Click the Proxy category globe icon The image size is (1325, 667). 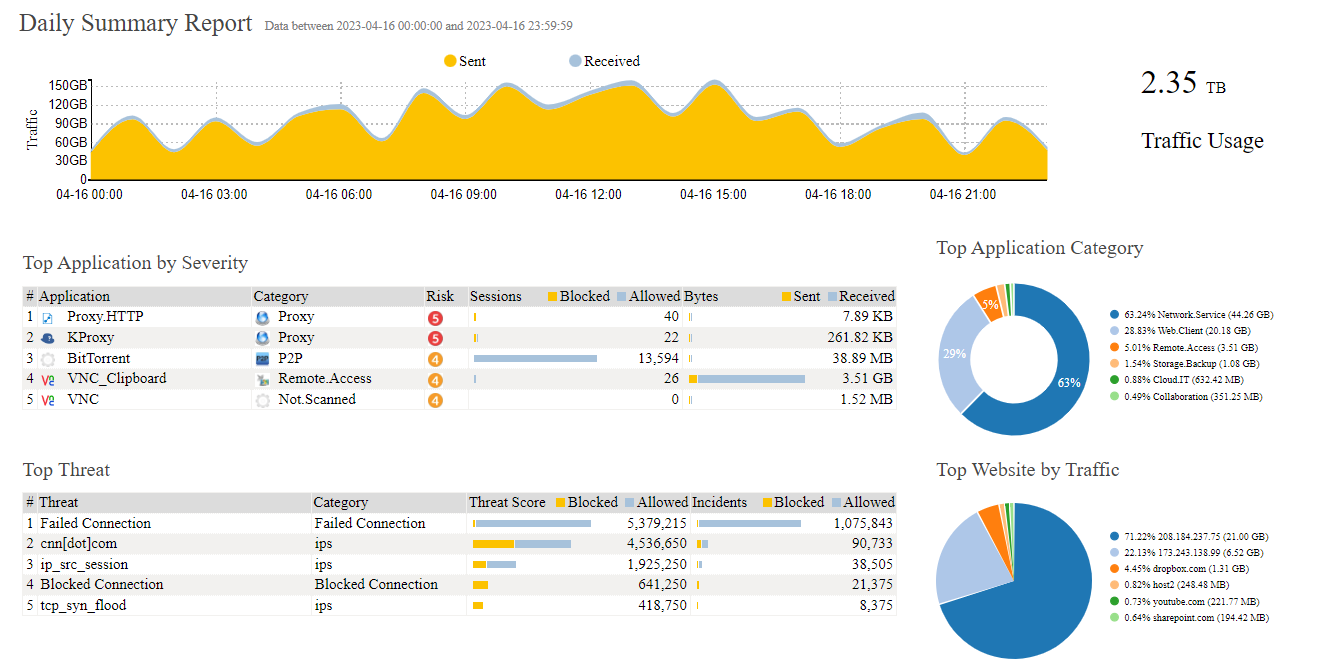(260, 317)
